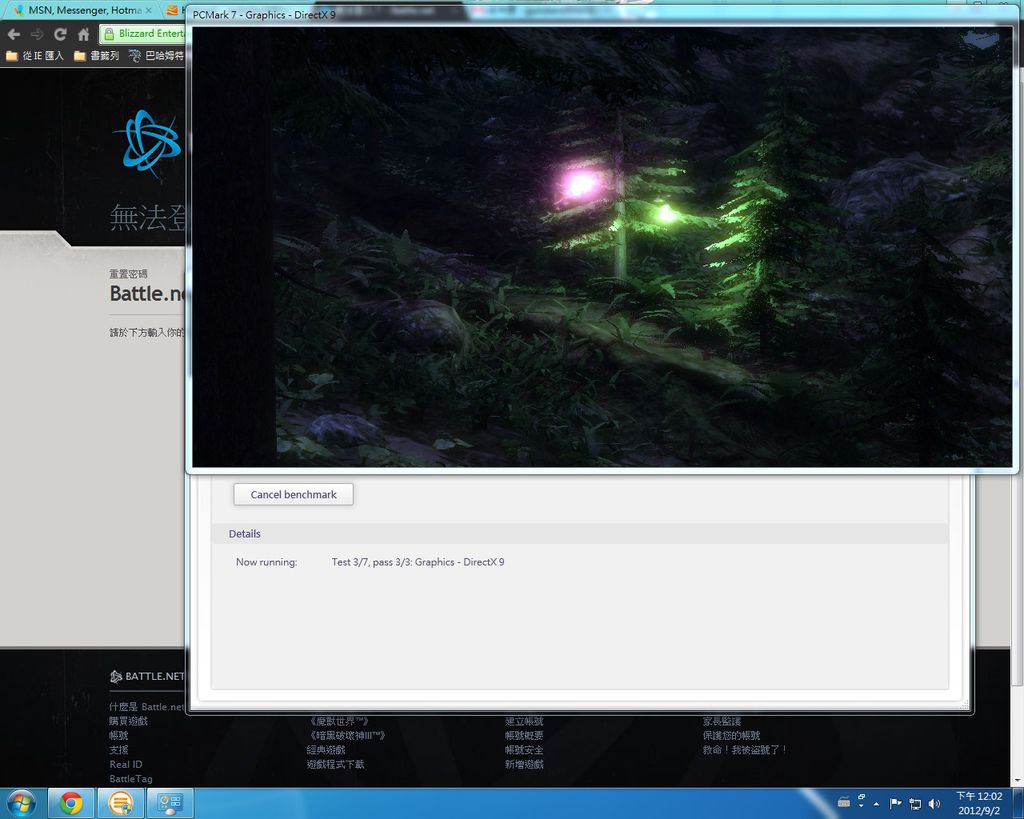This screenshot has height=819, width=1024.
Task: Open the clock showing 下午 12:02
Action: [x=978, y=803]
